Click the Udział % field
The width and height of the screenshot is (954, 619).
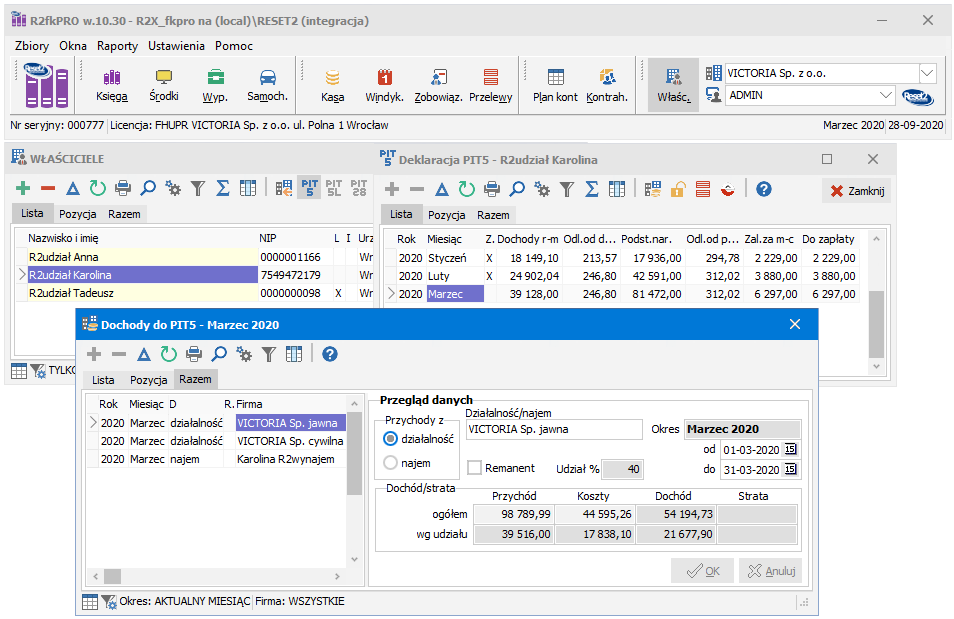(621, 469)
